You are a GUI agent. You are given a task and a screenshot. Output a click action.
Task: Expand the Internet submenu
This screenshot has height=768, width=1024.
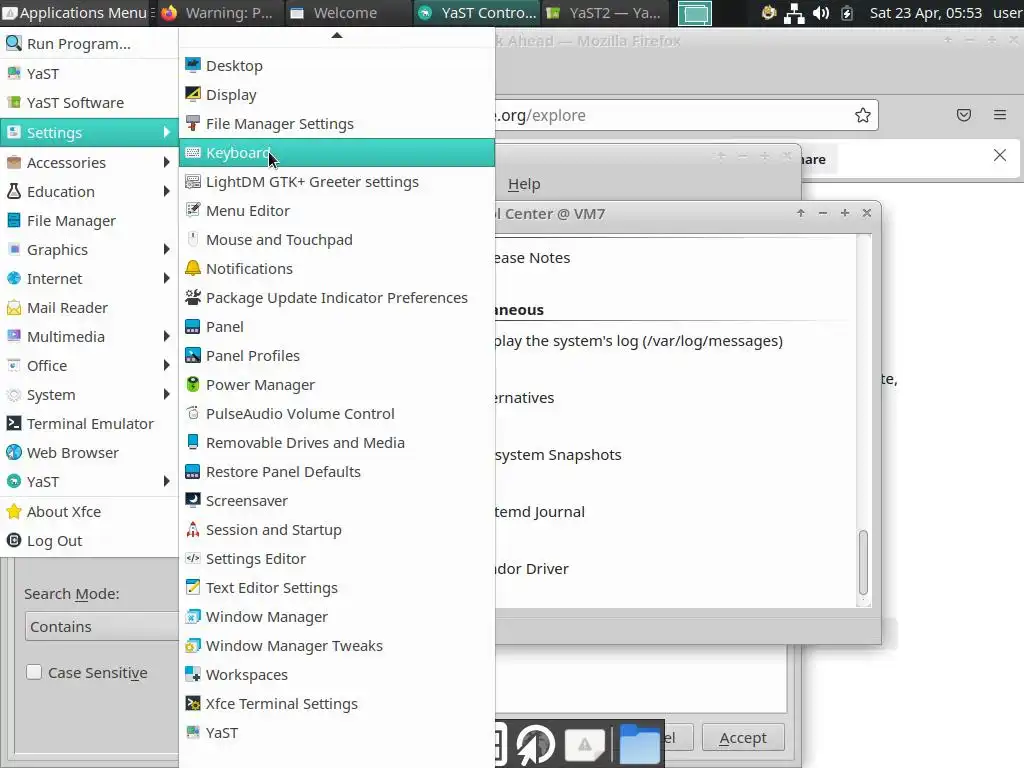[89, 278]
